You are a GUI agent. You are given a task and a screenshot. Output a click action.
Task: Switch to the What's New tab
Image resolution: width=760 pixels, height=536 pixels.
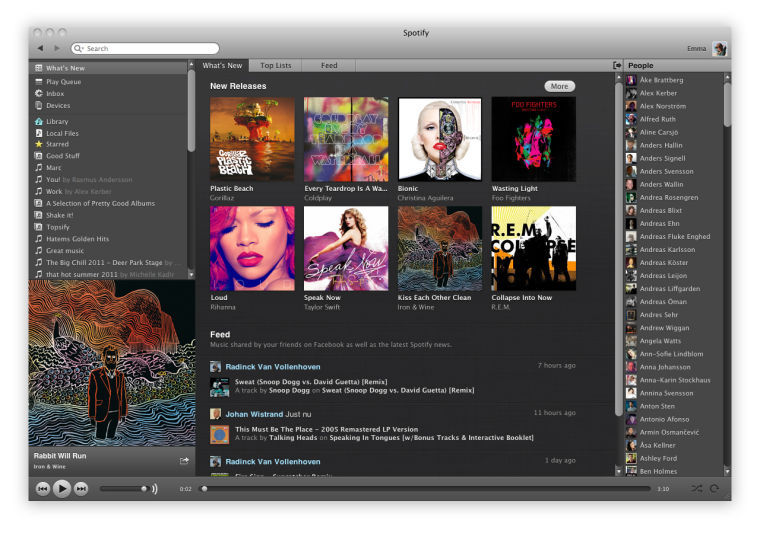[x=222, y=65]
